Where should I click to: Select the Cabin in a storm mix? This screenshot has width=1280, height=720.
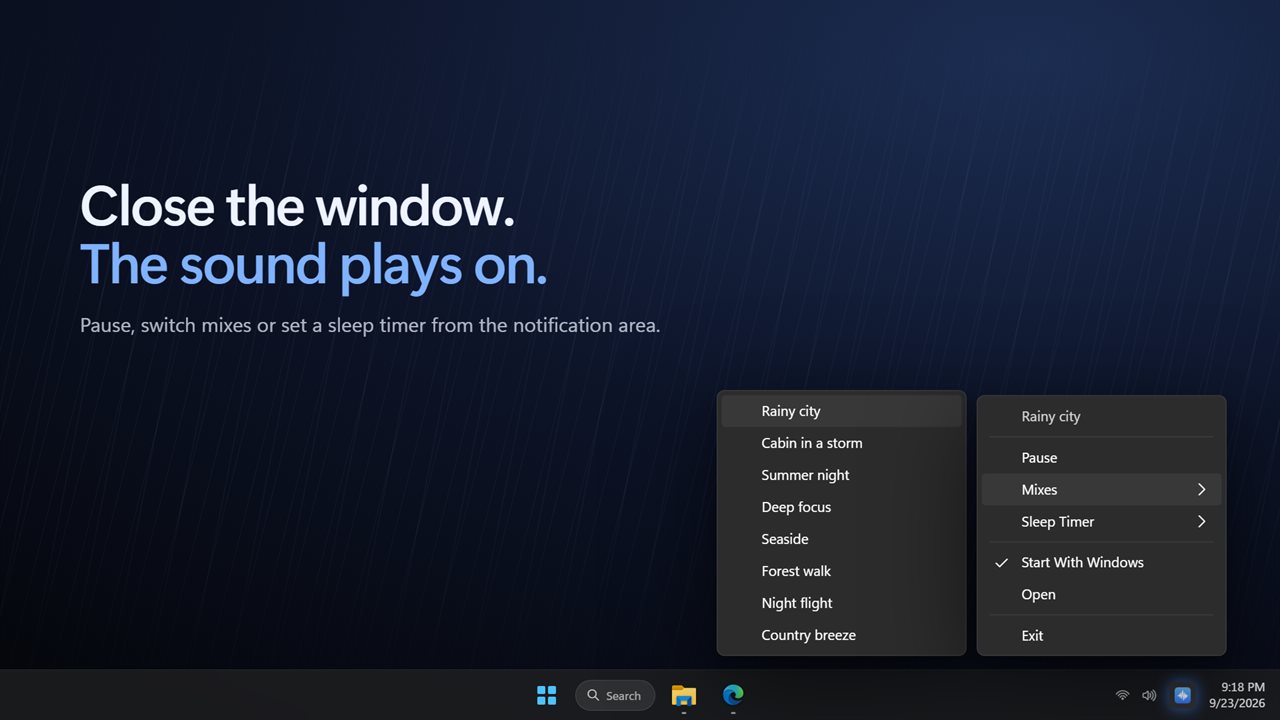841,443
